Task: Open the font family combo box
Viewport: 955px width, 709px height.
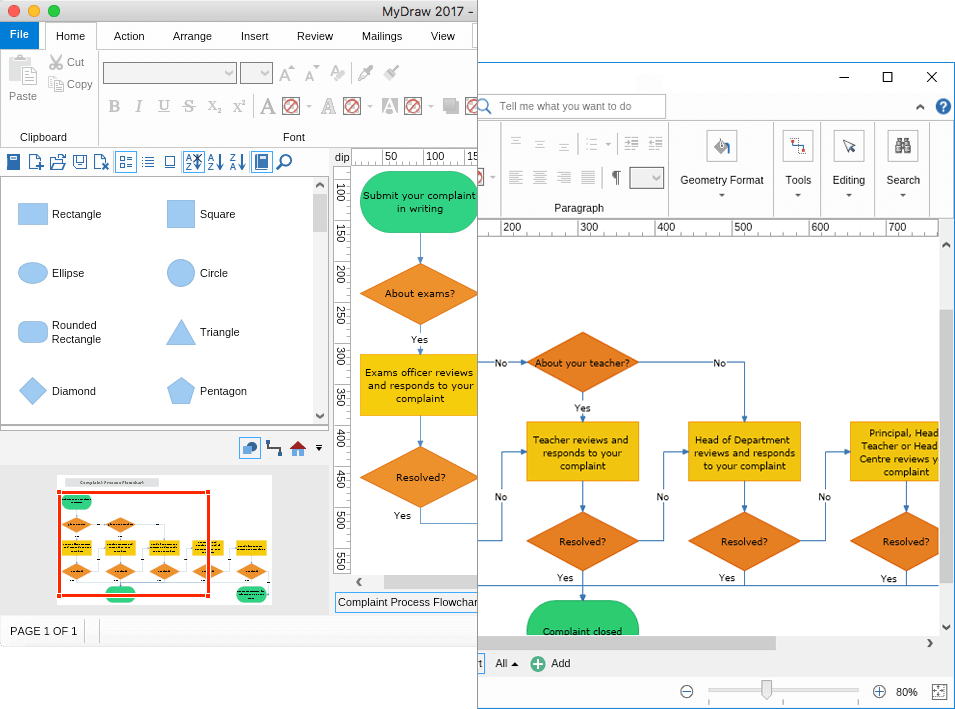Action: click(170, 73)
